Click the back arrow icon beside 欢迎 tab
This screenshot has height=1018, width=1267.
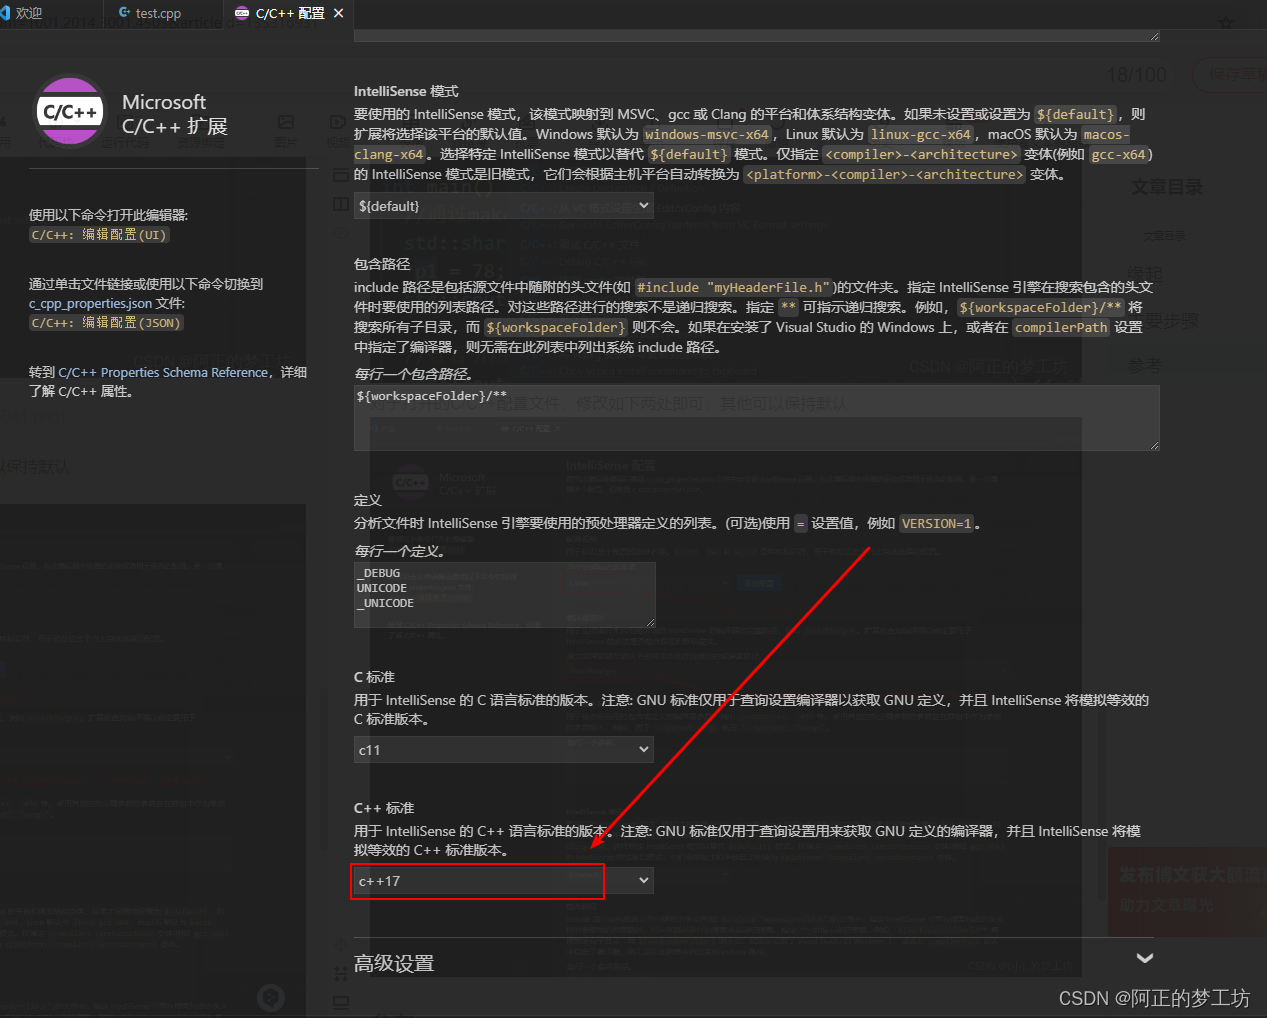click(6, 12)
